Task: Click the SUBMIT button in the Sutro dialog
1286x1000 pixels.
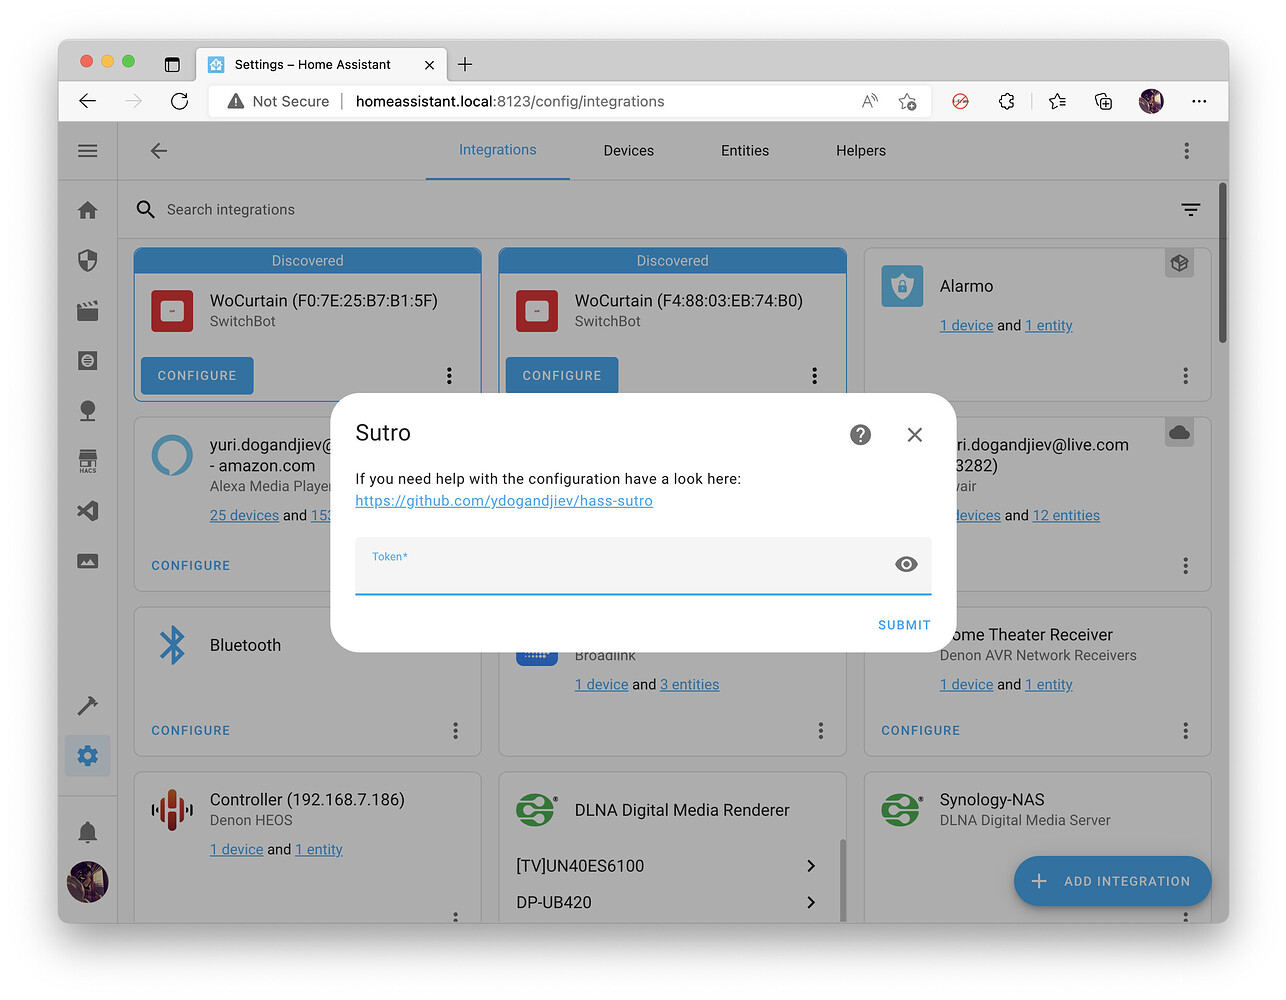Action: 903,624
